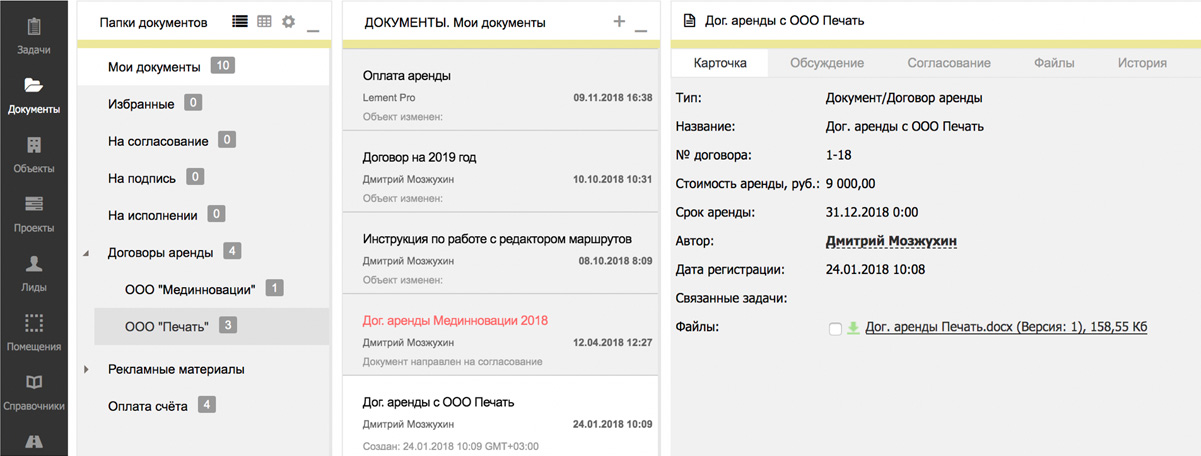This screenshot has height=456, width=1201.
Task: Click the count badge 10 beside Мои документы
Action: 223,66
